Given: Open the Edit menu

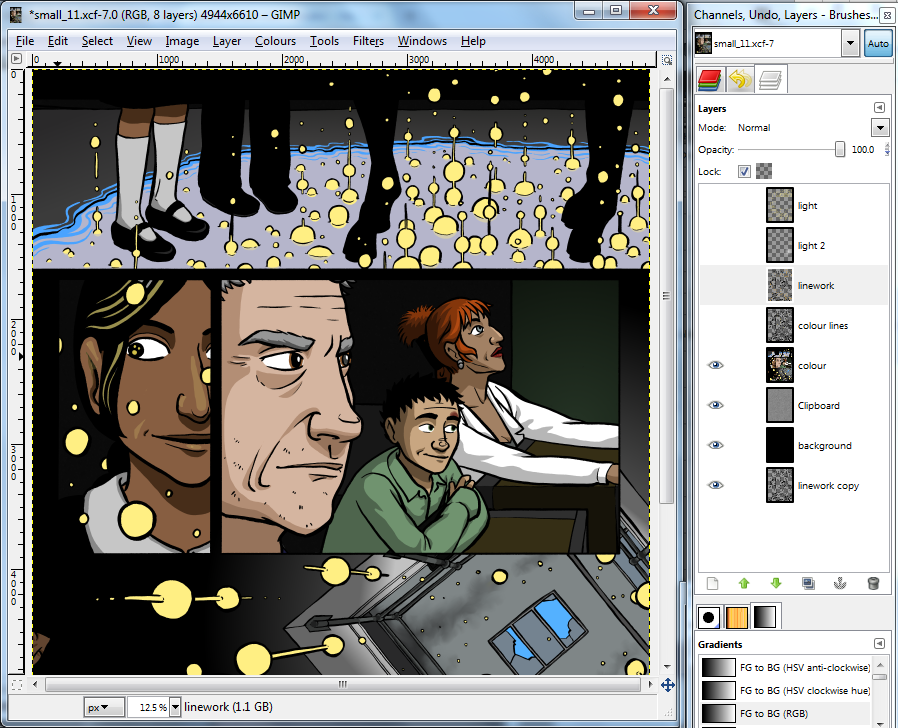Looking at the screenshot, I should [x=57, y=41].
